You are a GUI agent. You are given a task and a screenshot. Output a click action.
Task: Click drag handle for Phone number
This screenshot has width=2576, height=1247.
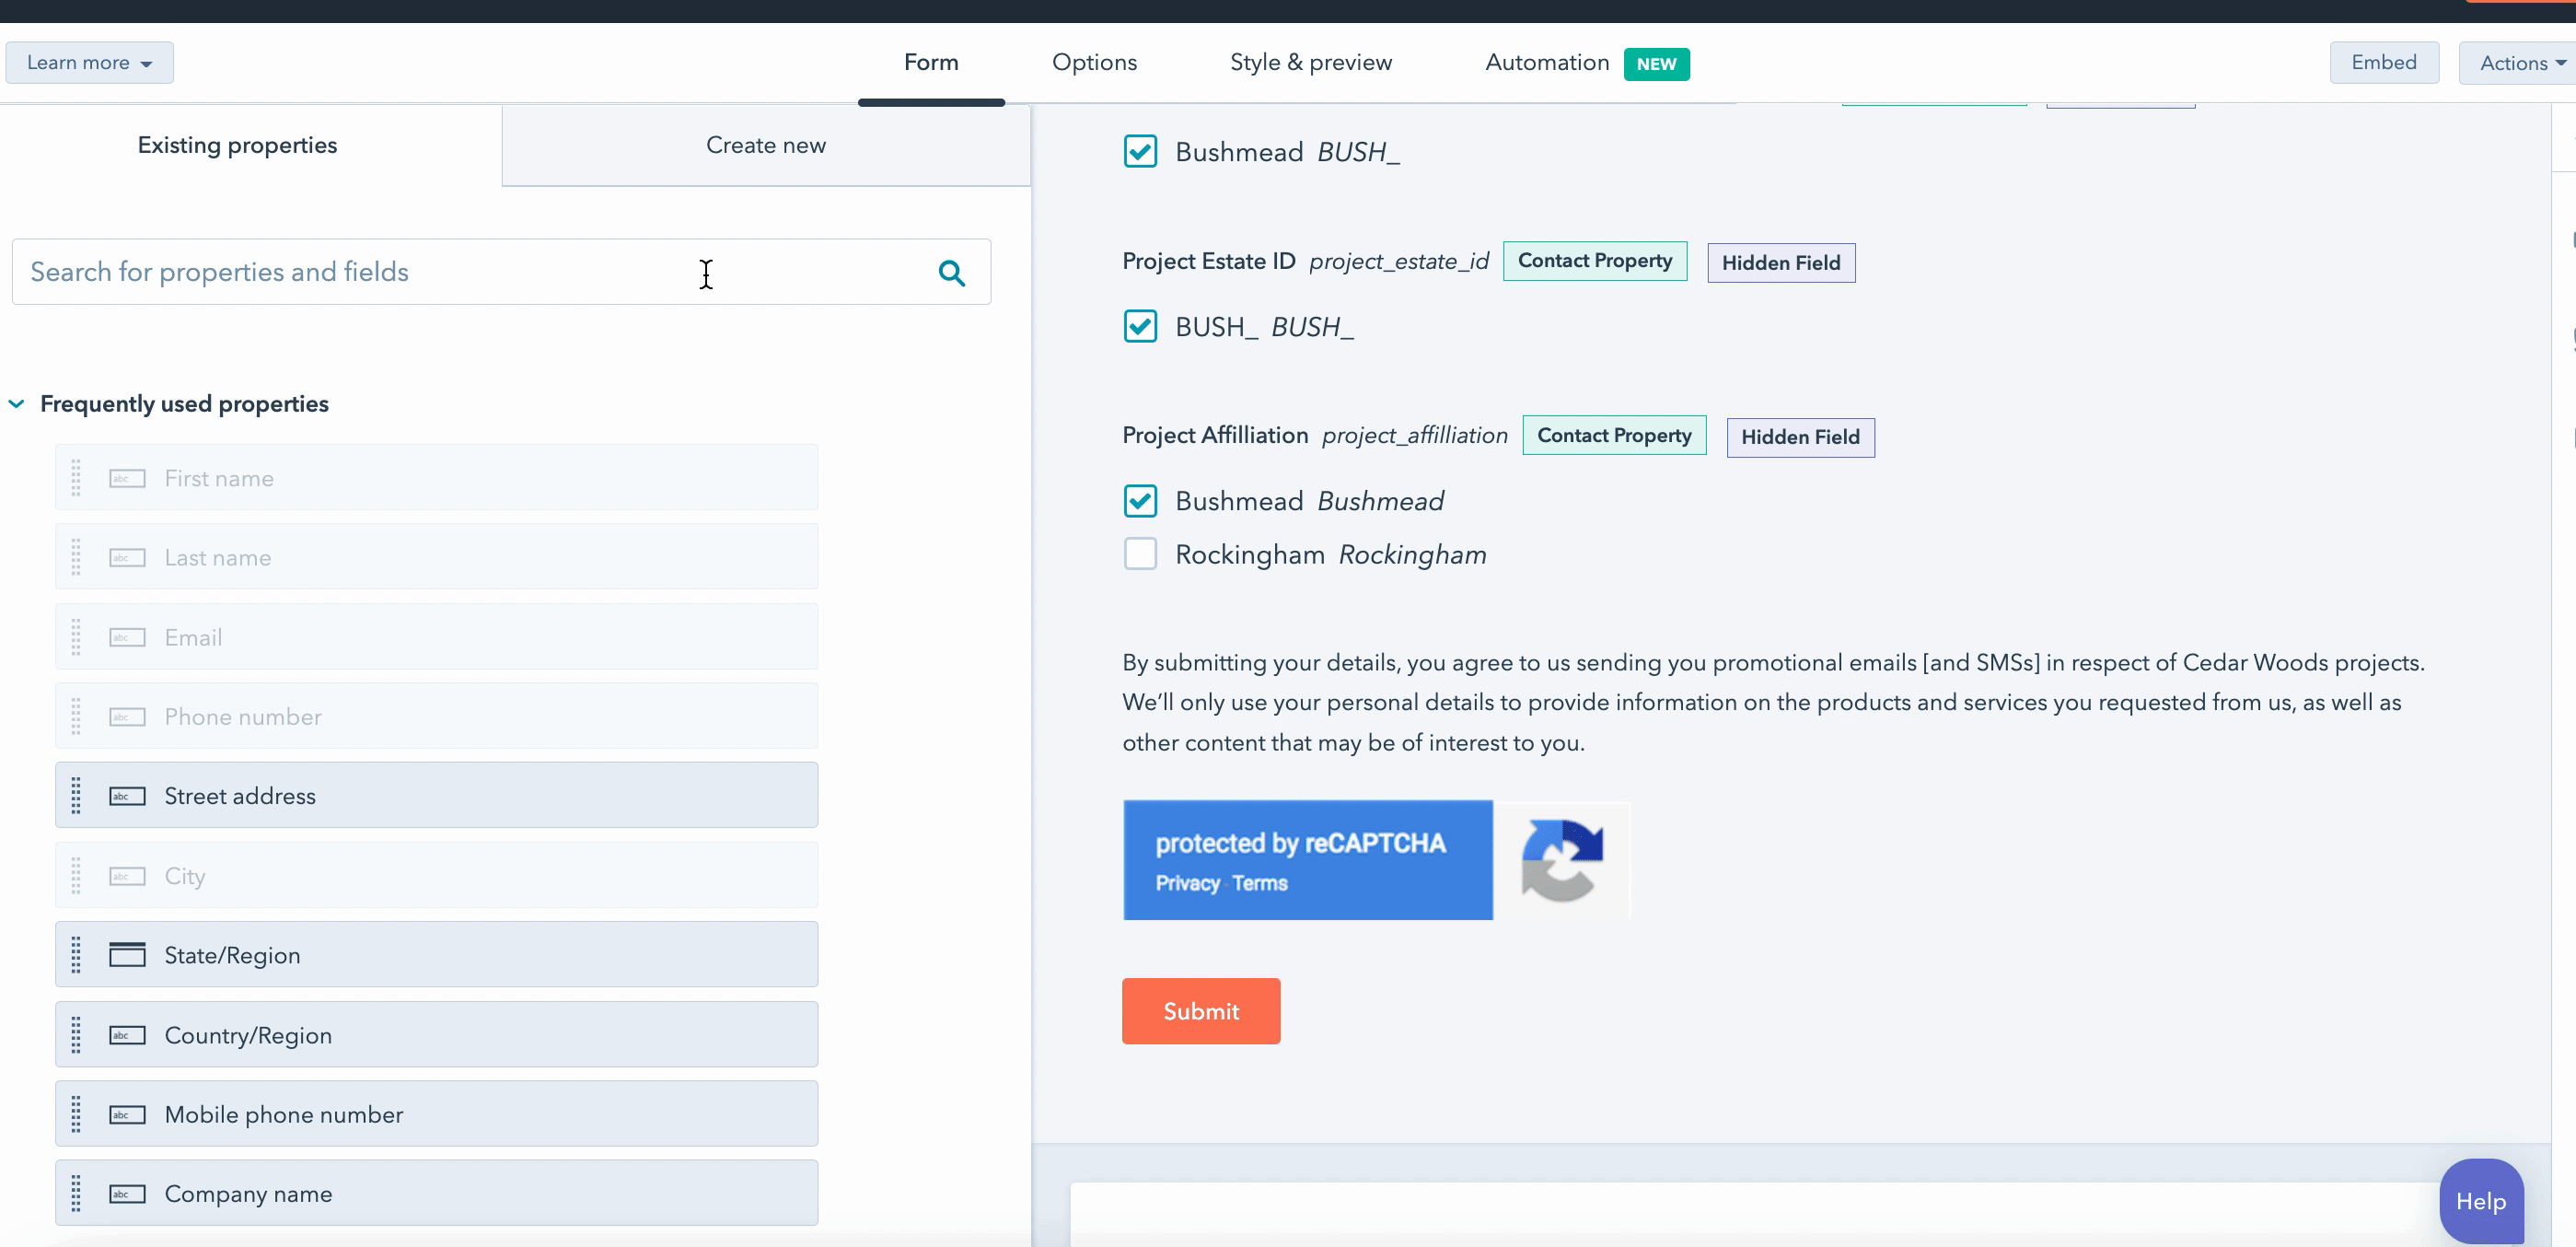[76, 716]
